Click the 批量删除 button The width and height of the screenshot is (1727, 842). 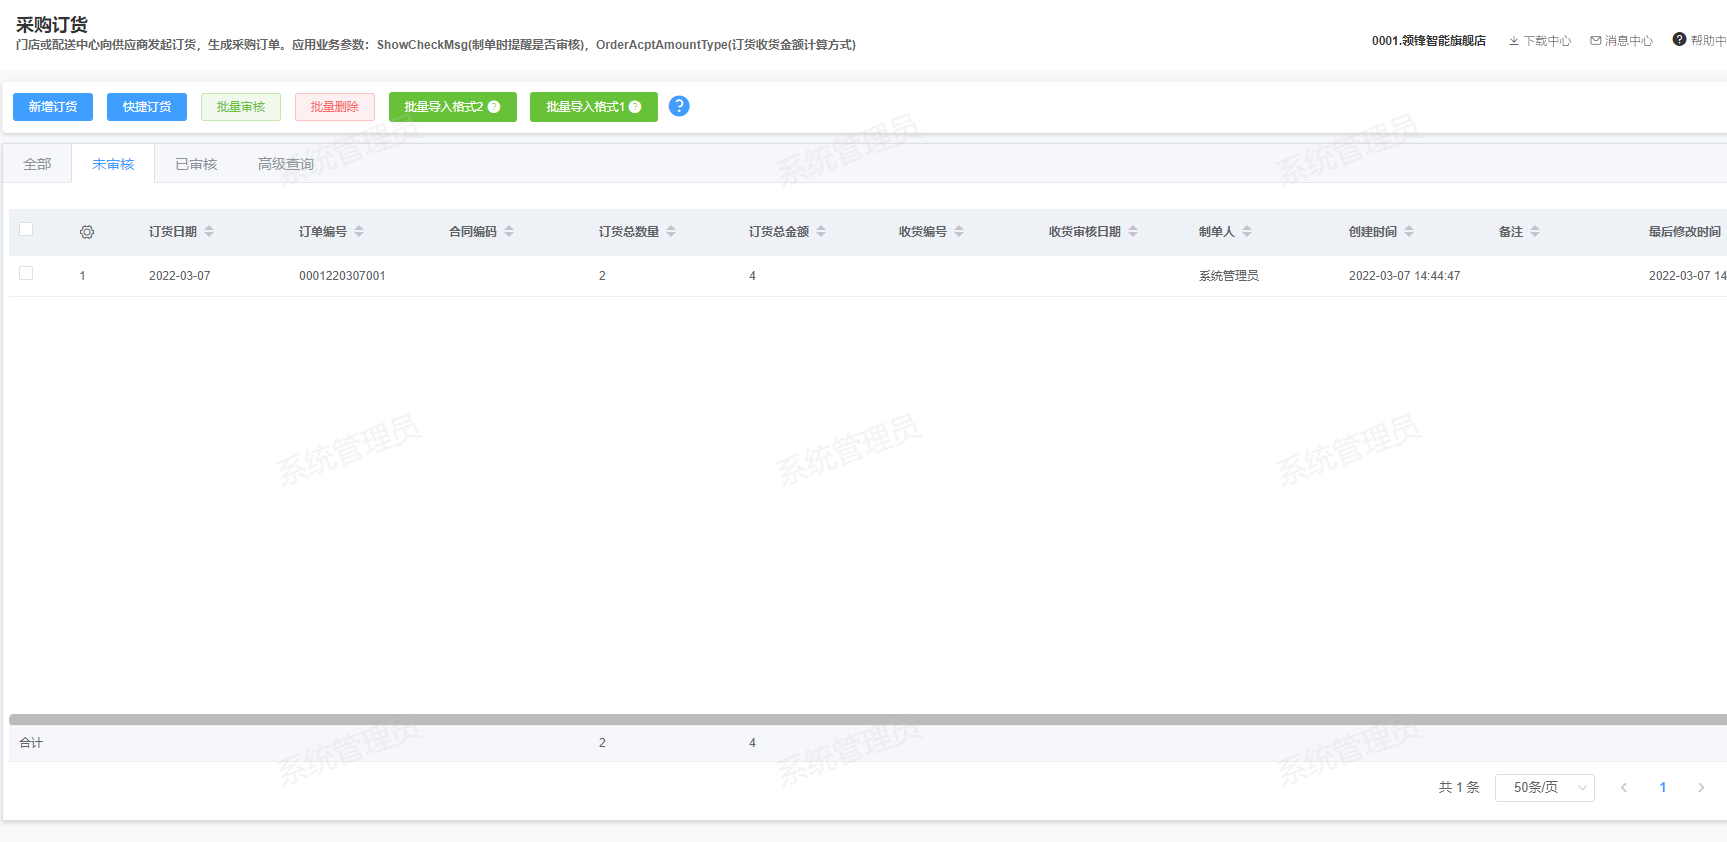tap(335, 107)
